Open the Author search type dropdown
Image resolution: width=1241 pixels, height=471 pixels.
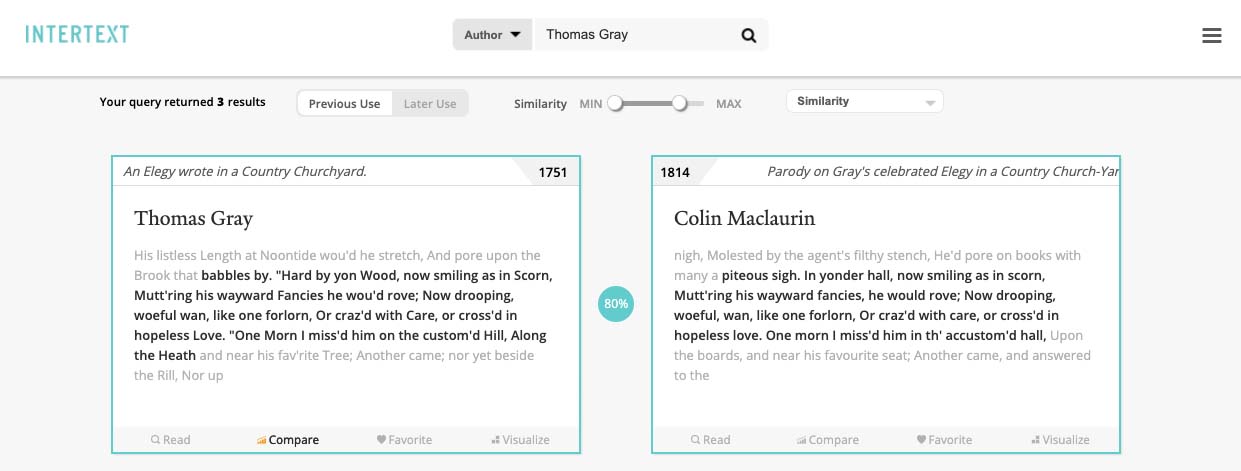pyautogui.click(x=493, y=35)
